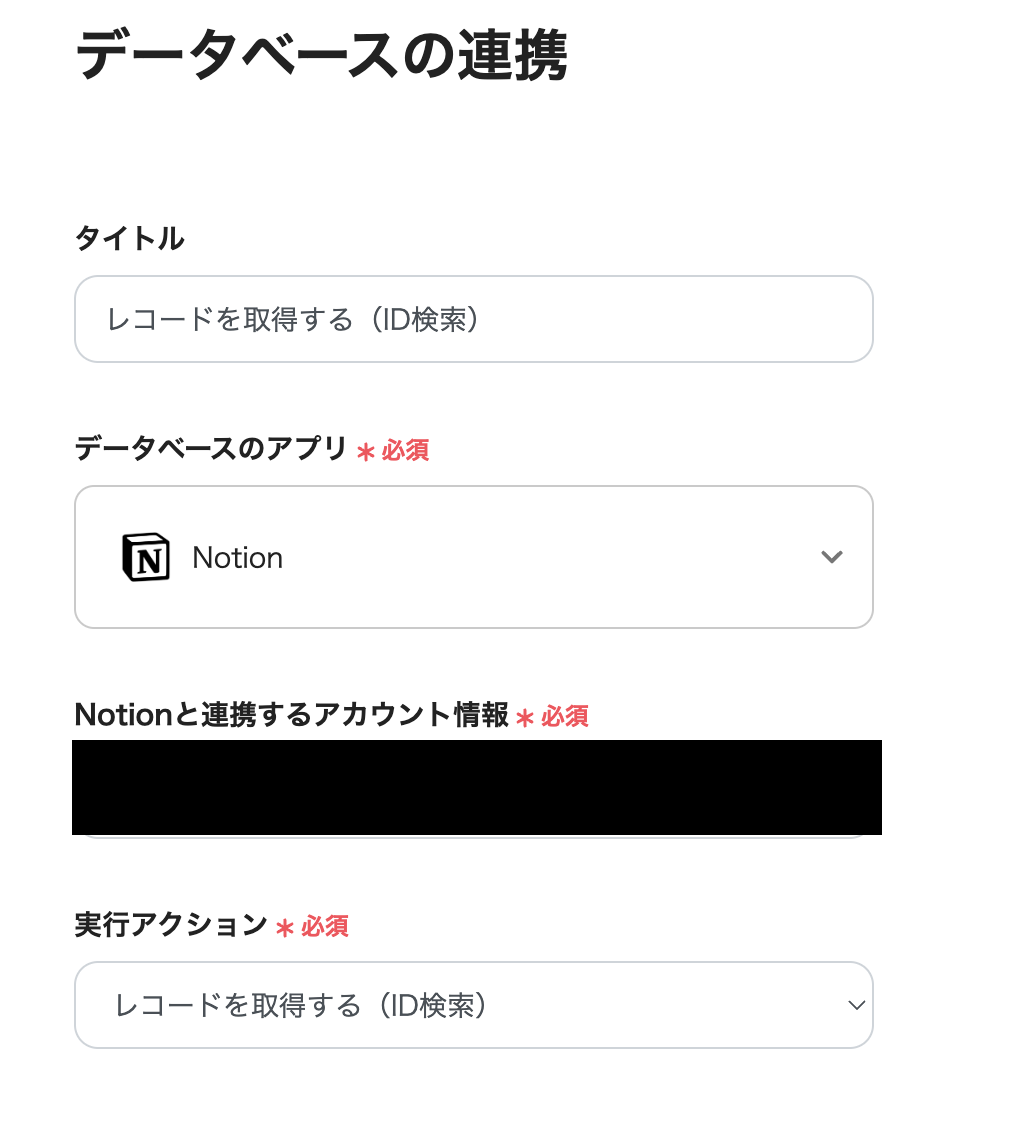Viewport: 1018px width, 1142px height.
Task: Open the 実行アクション dropdown arrow
Action: 855,1005
